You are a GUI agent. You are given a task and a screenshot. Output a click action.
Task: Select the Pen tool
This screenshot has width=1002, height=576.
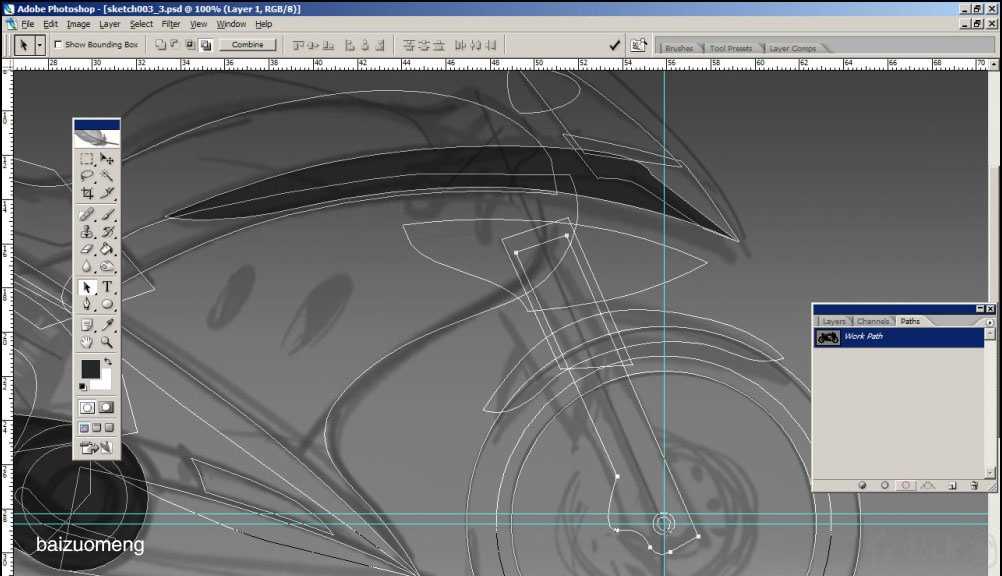tap(87, 305)
